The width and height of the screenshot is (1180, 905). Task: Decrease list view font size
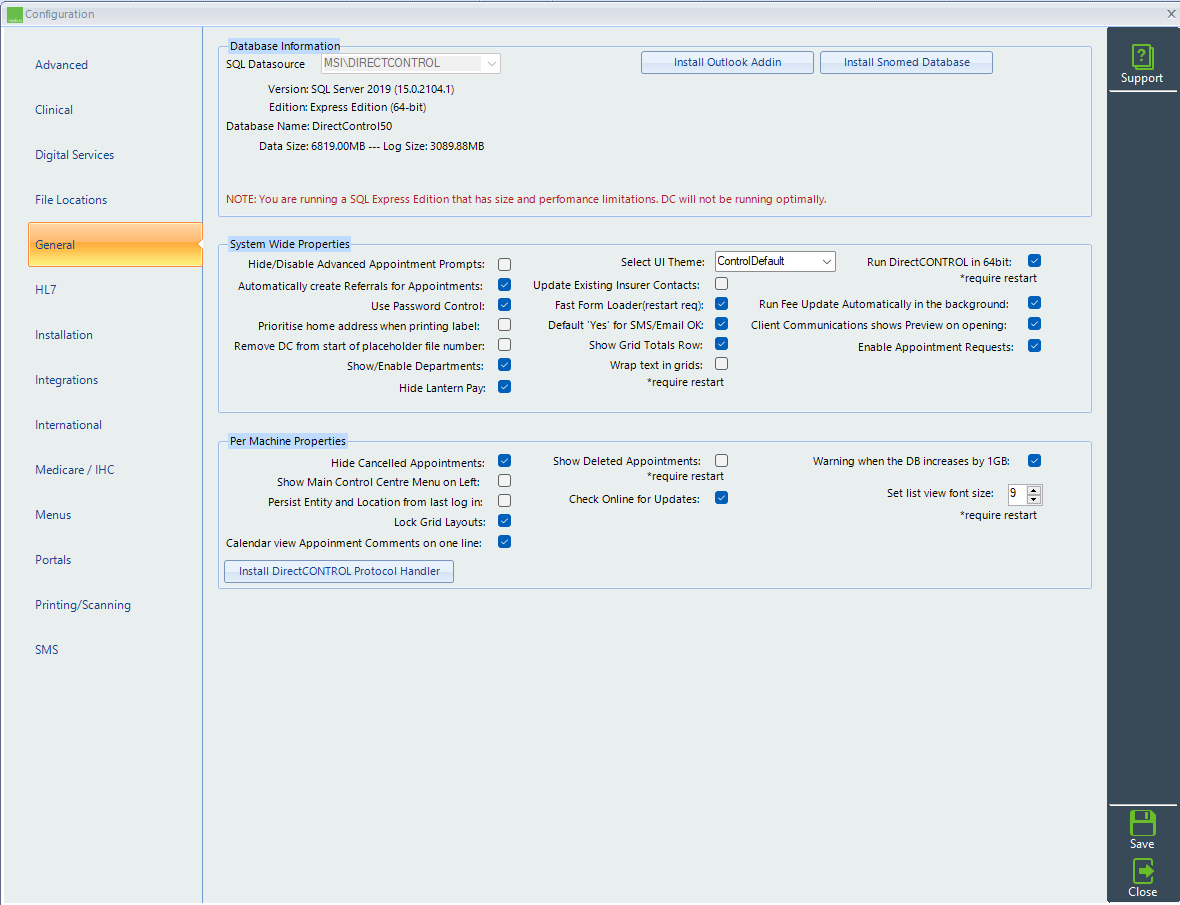[x=1034, y=500]
